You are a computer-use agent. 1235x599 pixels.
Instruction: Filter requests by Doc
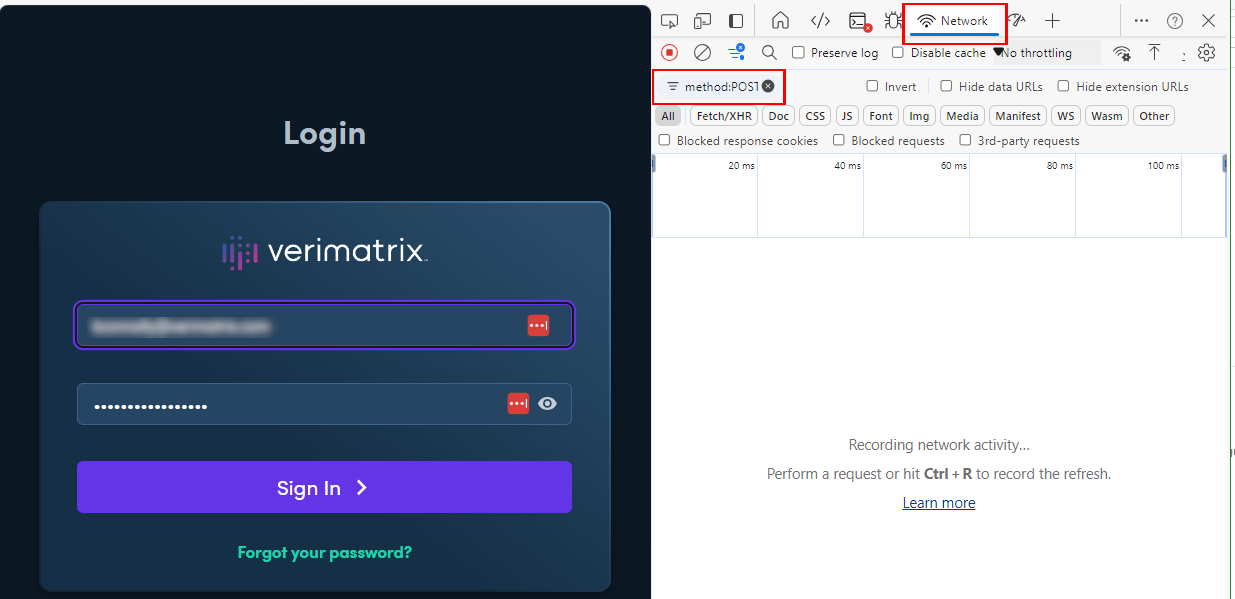pos(779,116)
